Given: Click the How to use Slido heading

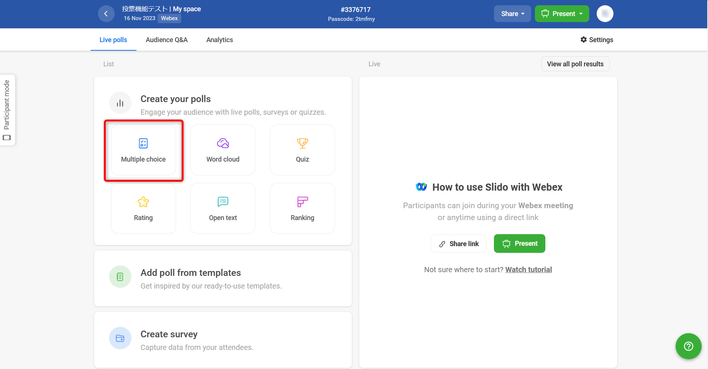Looking at the screenshot, I should 497,187.
